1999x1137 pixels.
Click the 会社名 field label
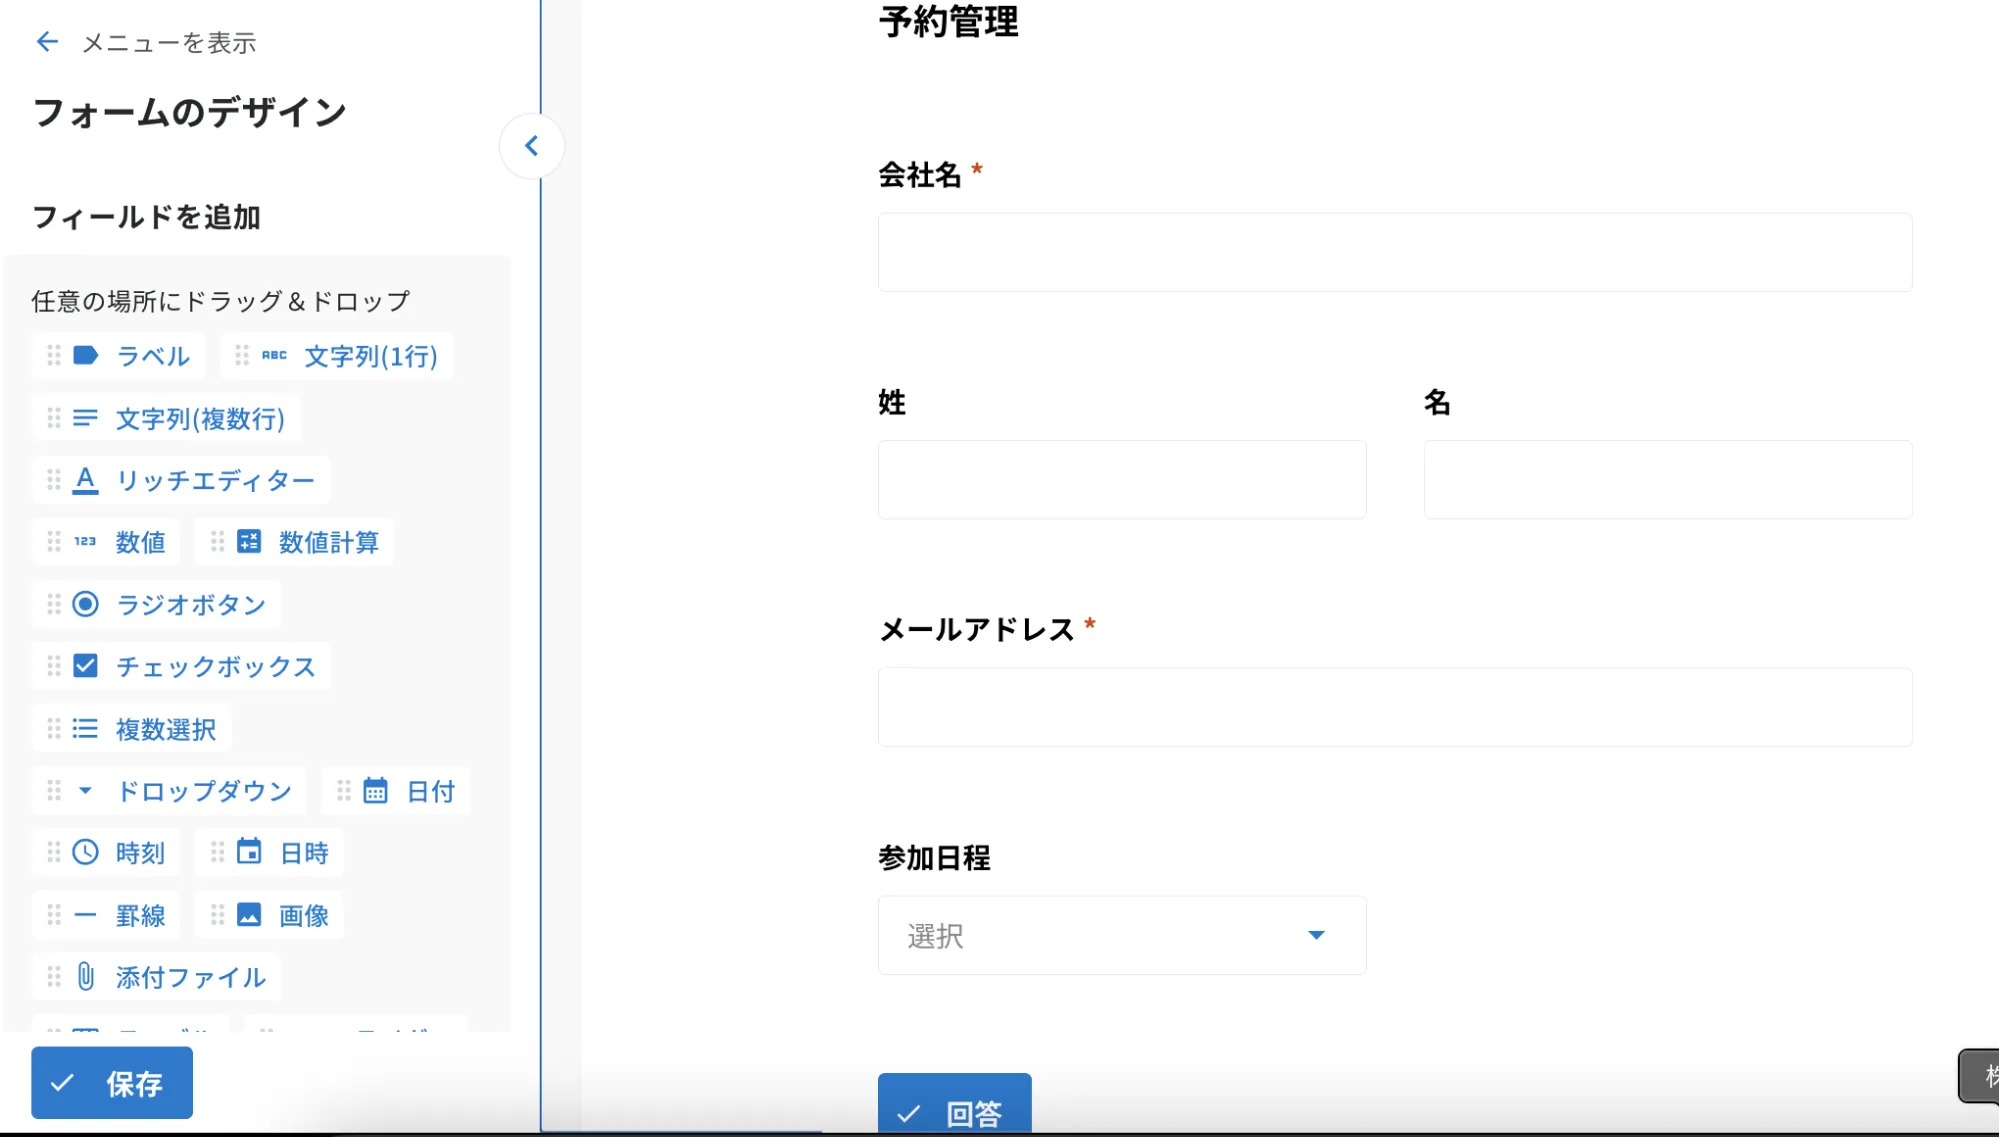click(x=920, y=175)
